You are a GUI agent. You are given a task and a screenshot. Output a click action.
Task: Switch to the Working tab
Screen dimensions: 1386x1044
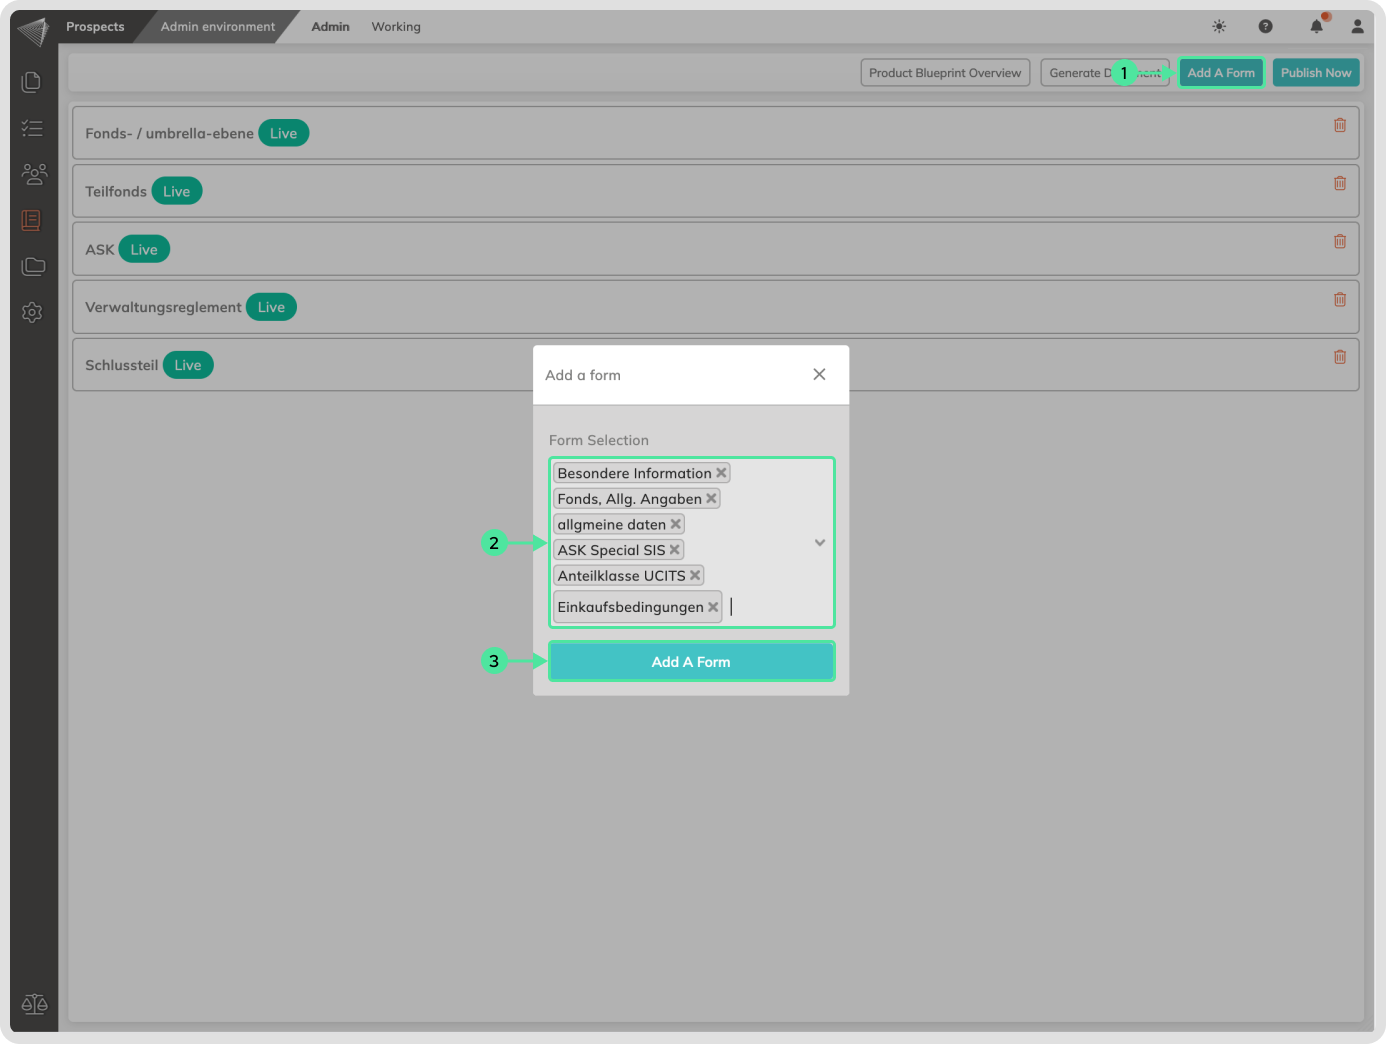396,27
